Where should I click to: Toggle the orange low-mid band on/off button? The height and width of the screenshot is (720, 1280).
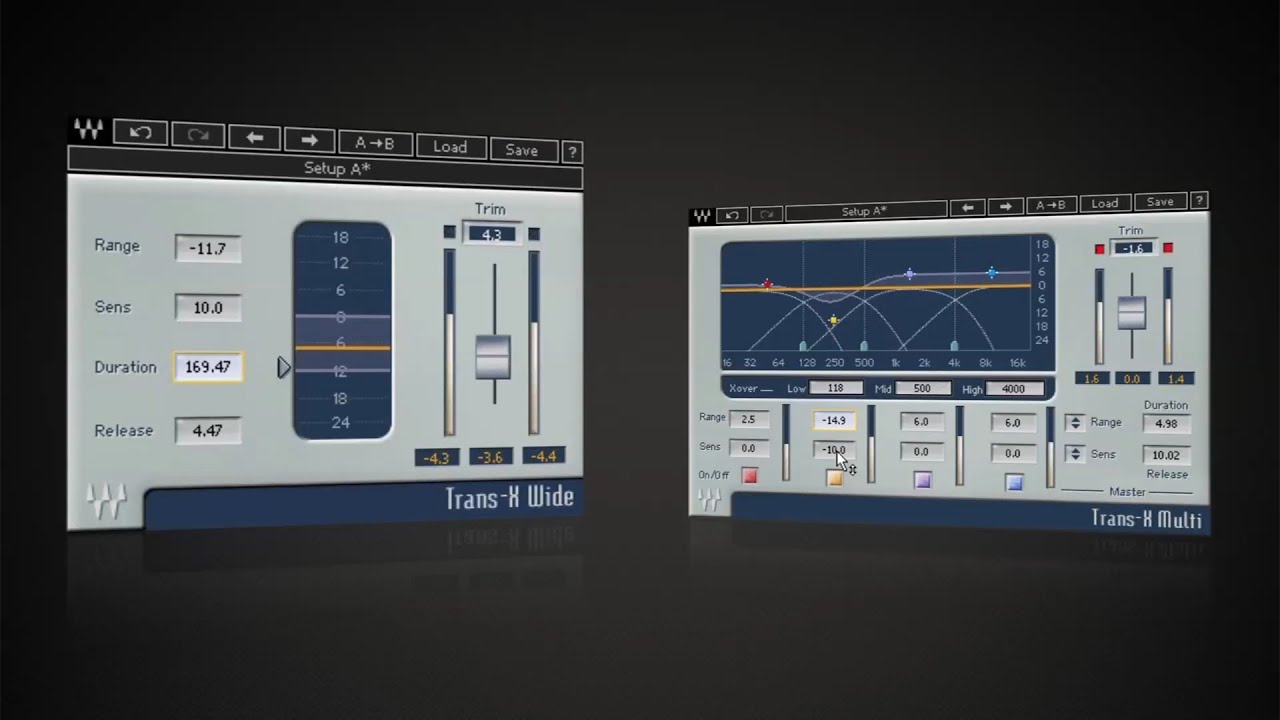pyautogui.click(x=835, y=478)
